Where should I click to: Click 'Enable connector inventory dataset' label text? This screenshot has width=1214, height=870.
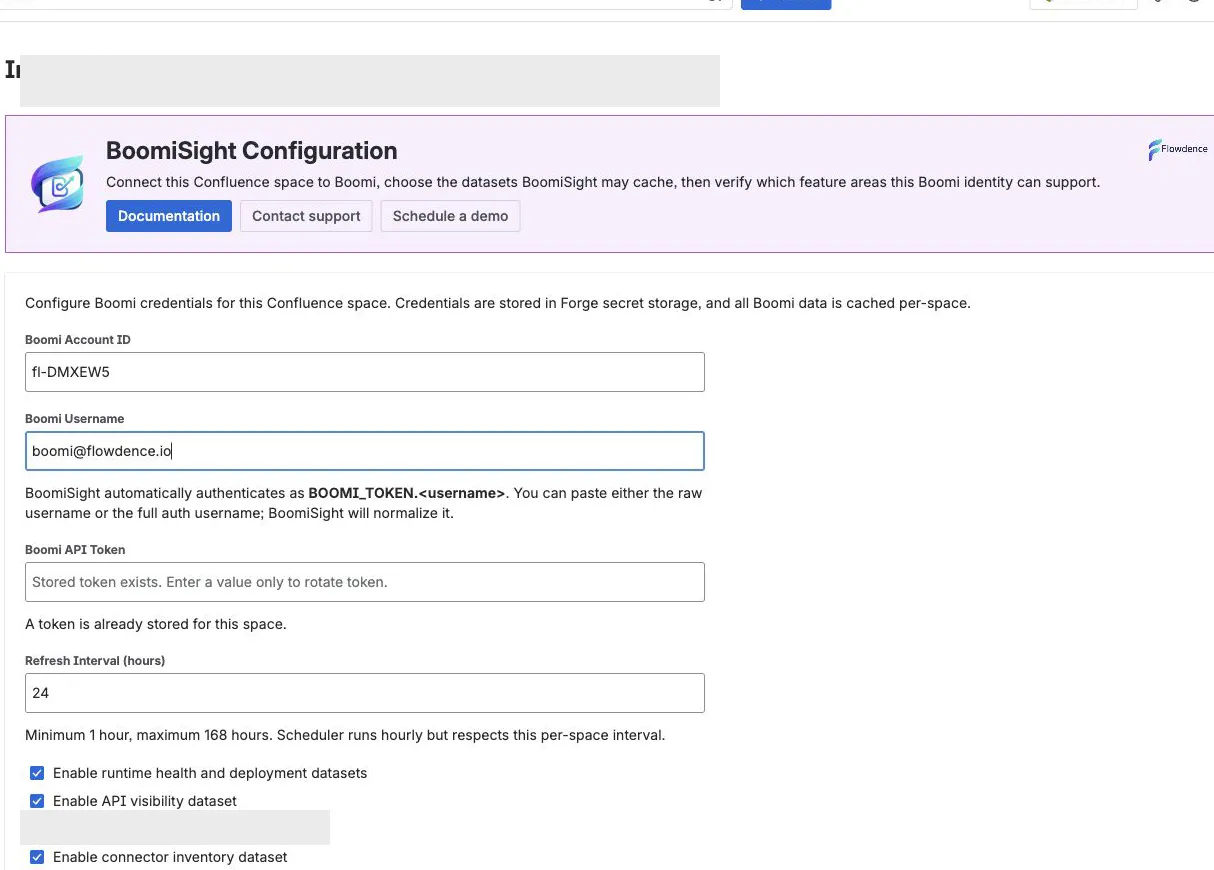coord(170,857)
